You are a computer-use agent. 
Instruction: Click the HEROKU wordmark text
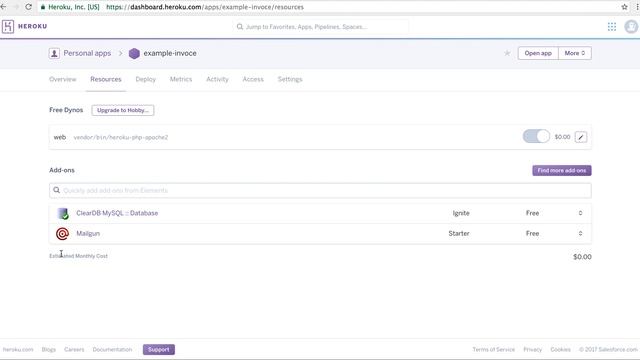(33, 26)
